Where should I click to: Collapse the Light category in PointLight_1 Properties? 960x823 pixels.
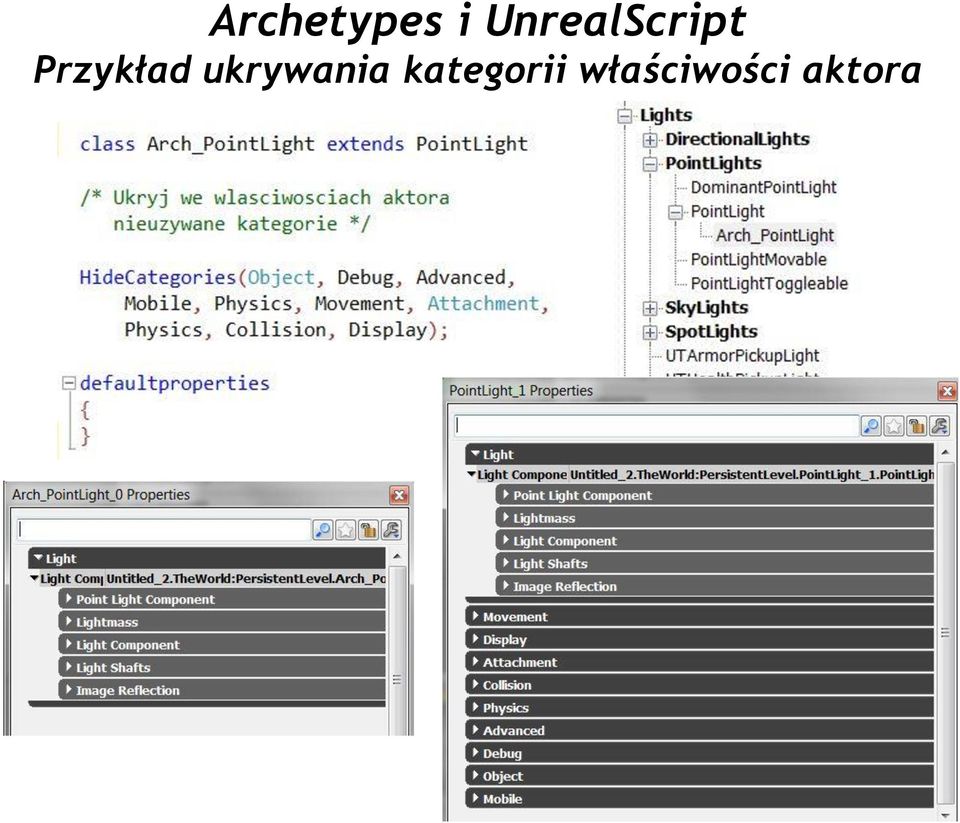click(x=475, y=454)
